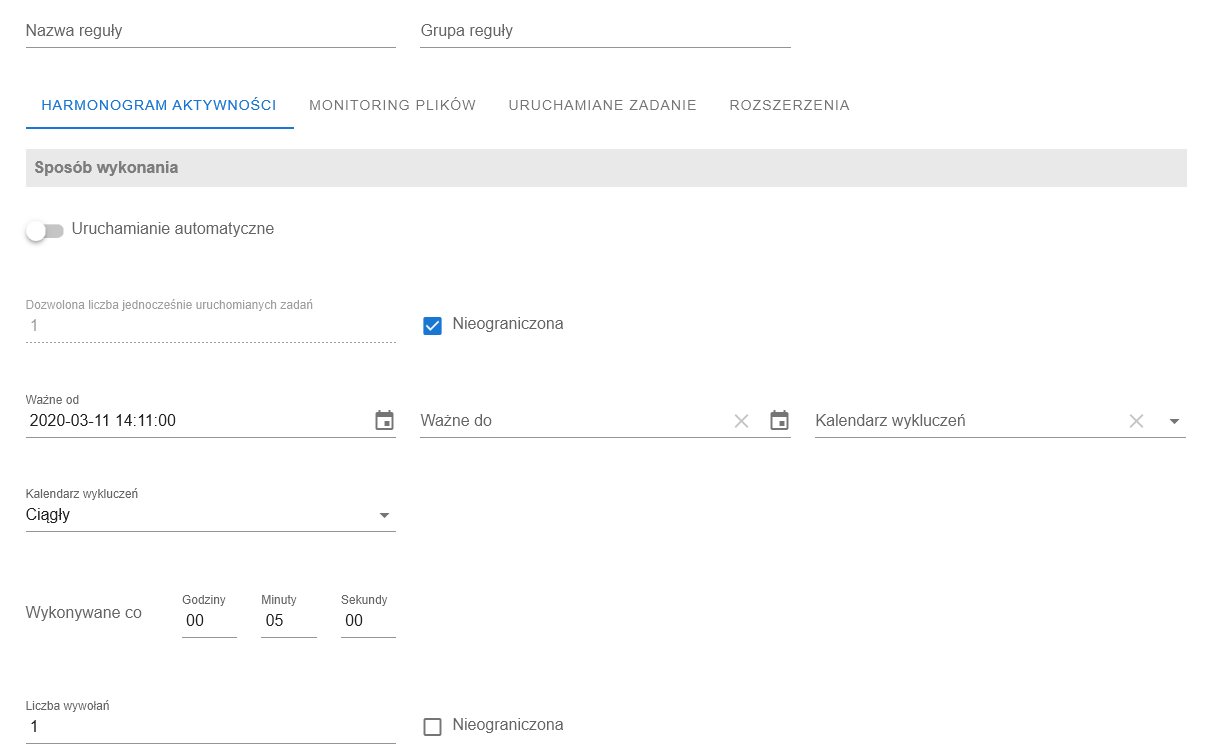The height and width of the screenshot is (753, 1220).
Task: Open the Ciągły dropdown
Action: pyautogui.click(x=210, y=515)
